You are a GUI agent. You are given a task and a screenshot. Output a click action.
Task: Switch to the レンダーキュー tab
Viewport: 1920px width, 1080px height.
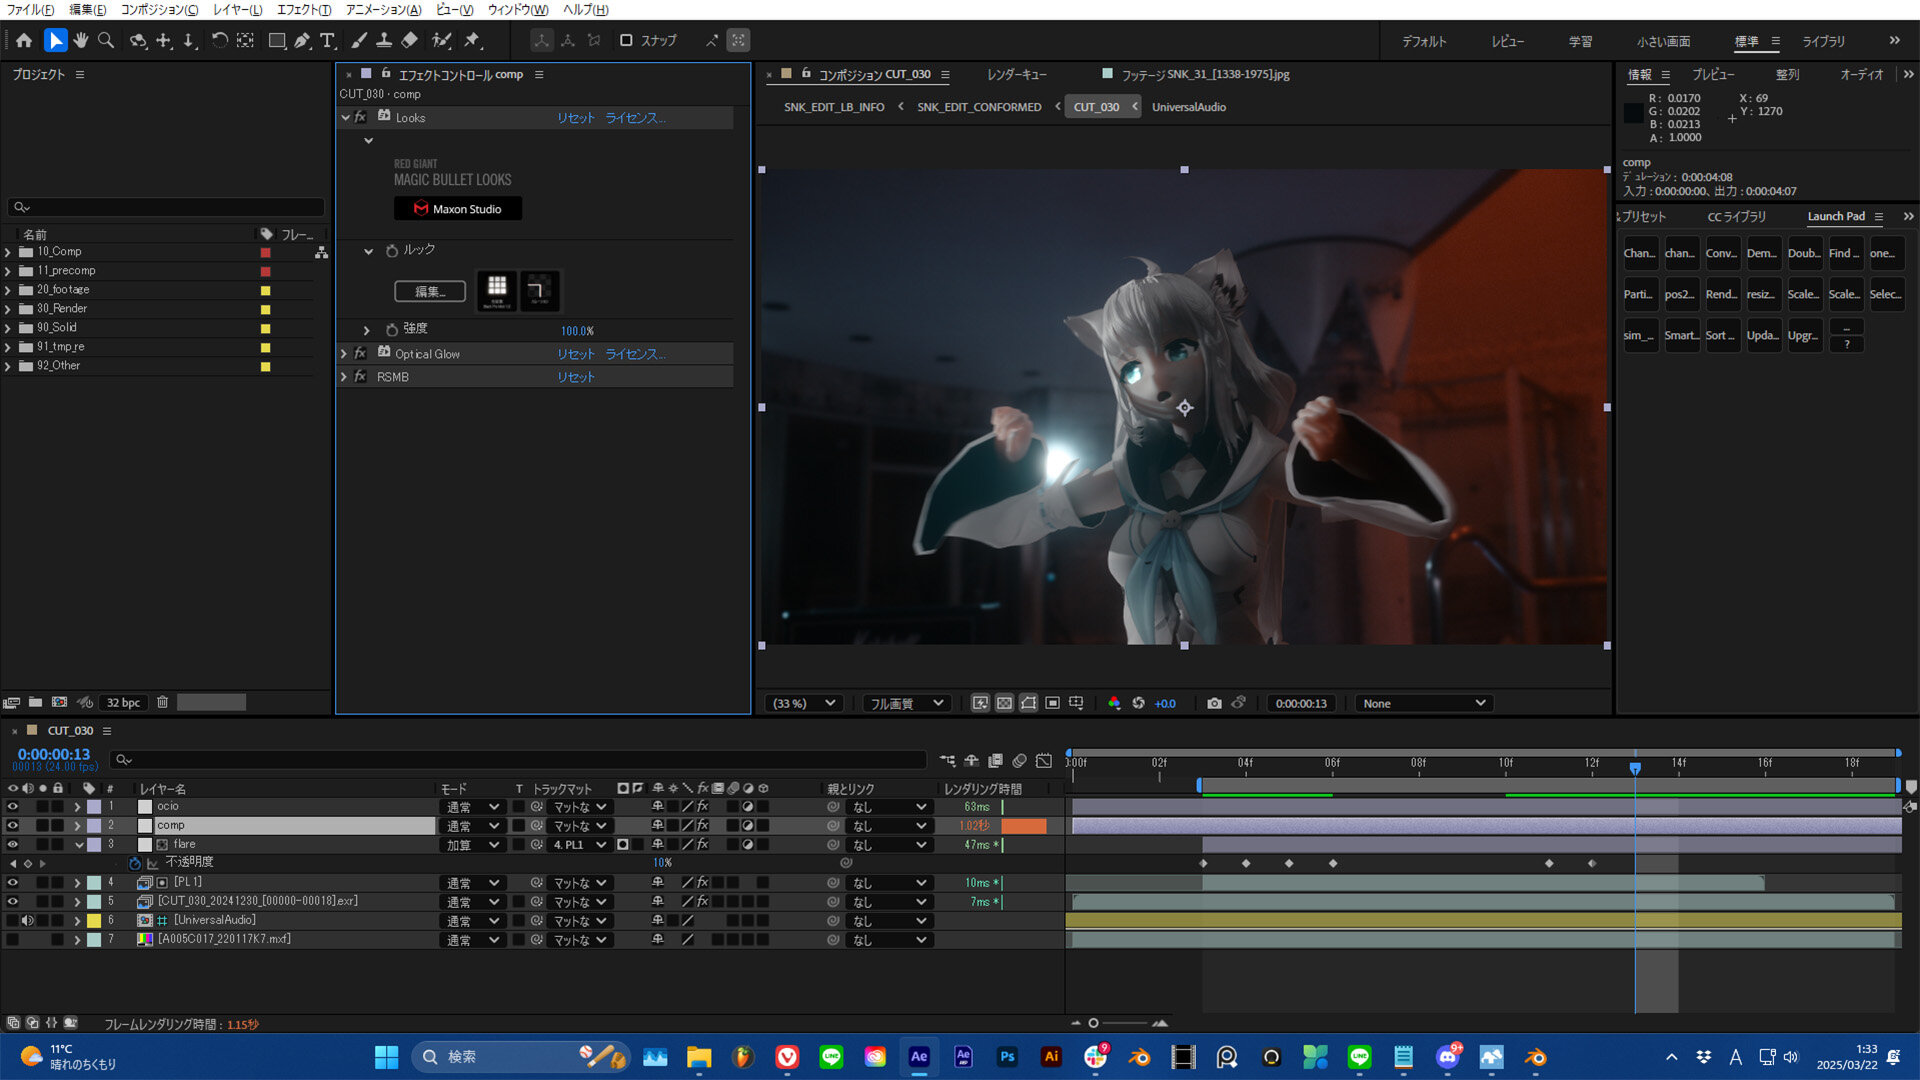point(1016,75)
